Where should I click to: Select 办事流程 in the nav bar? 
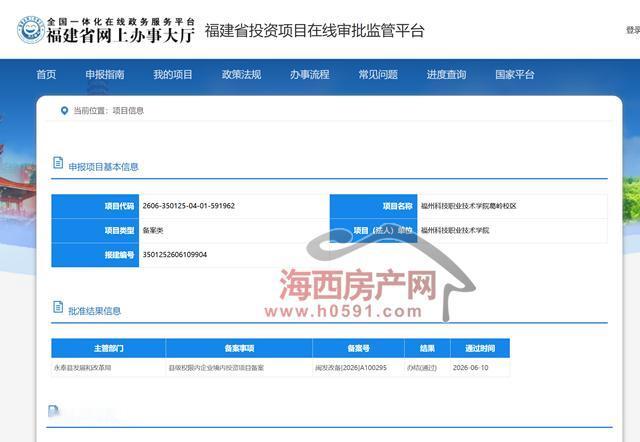pyautogui.click(x=310, y=74)
